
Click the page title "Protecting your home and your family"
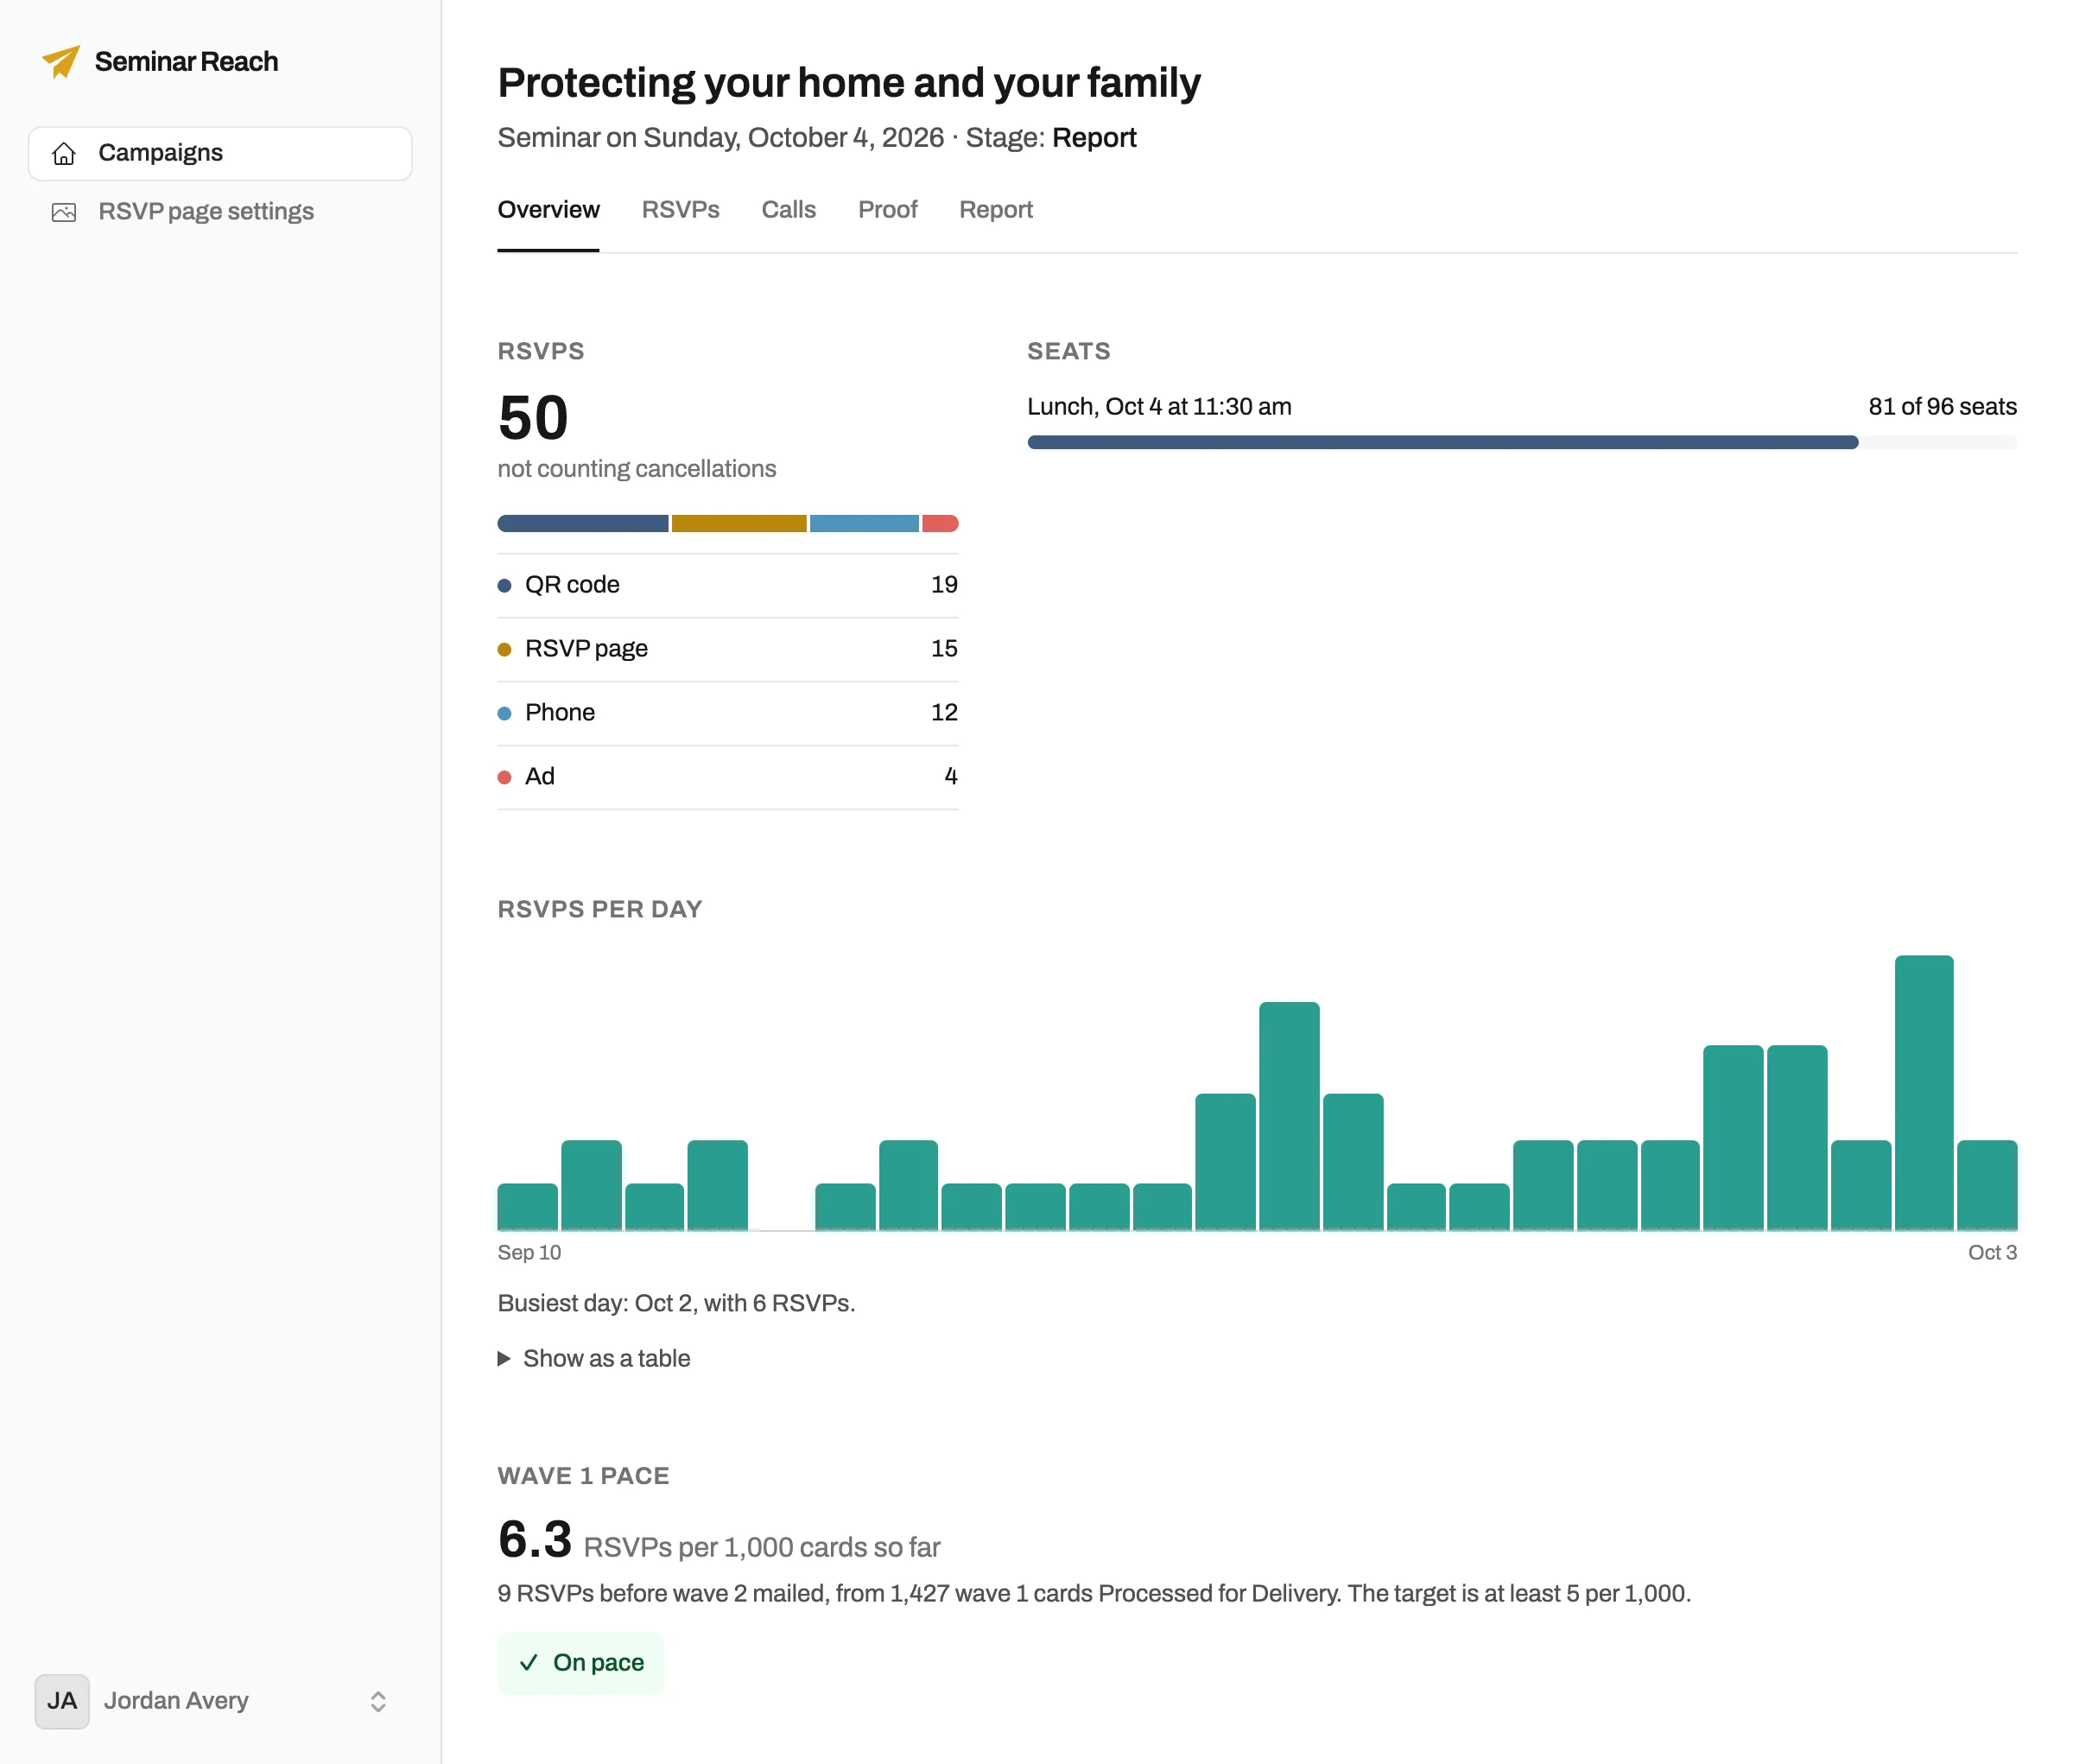[x=849, y=83]
